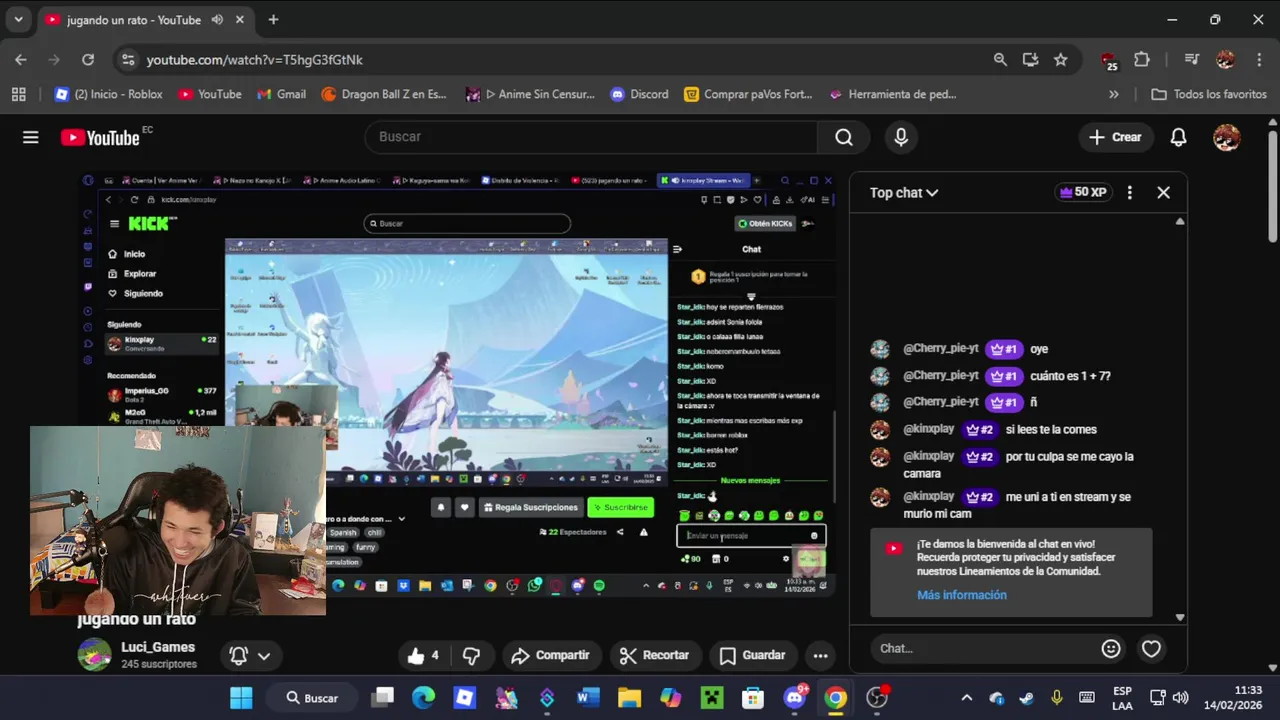Focus the YouTube Buscar search field
Viewport: 1280px width, 720px height.
tap(591, 137)
